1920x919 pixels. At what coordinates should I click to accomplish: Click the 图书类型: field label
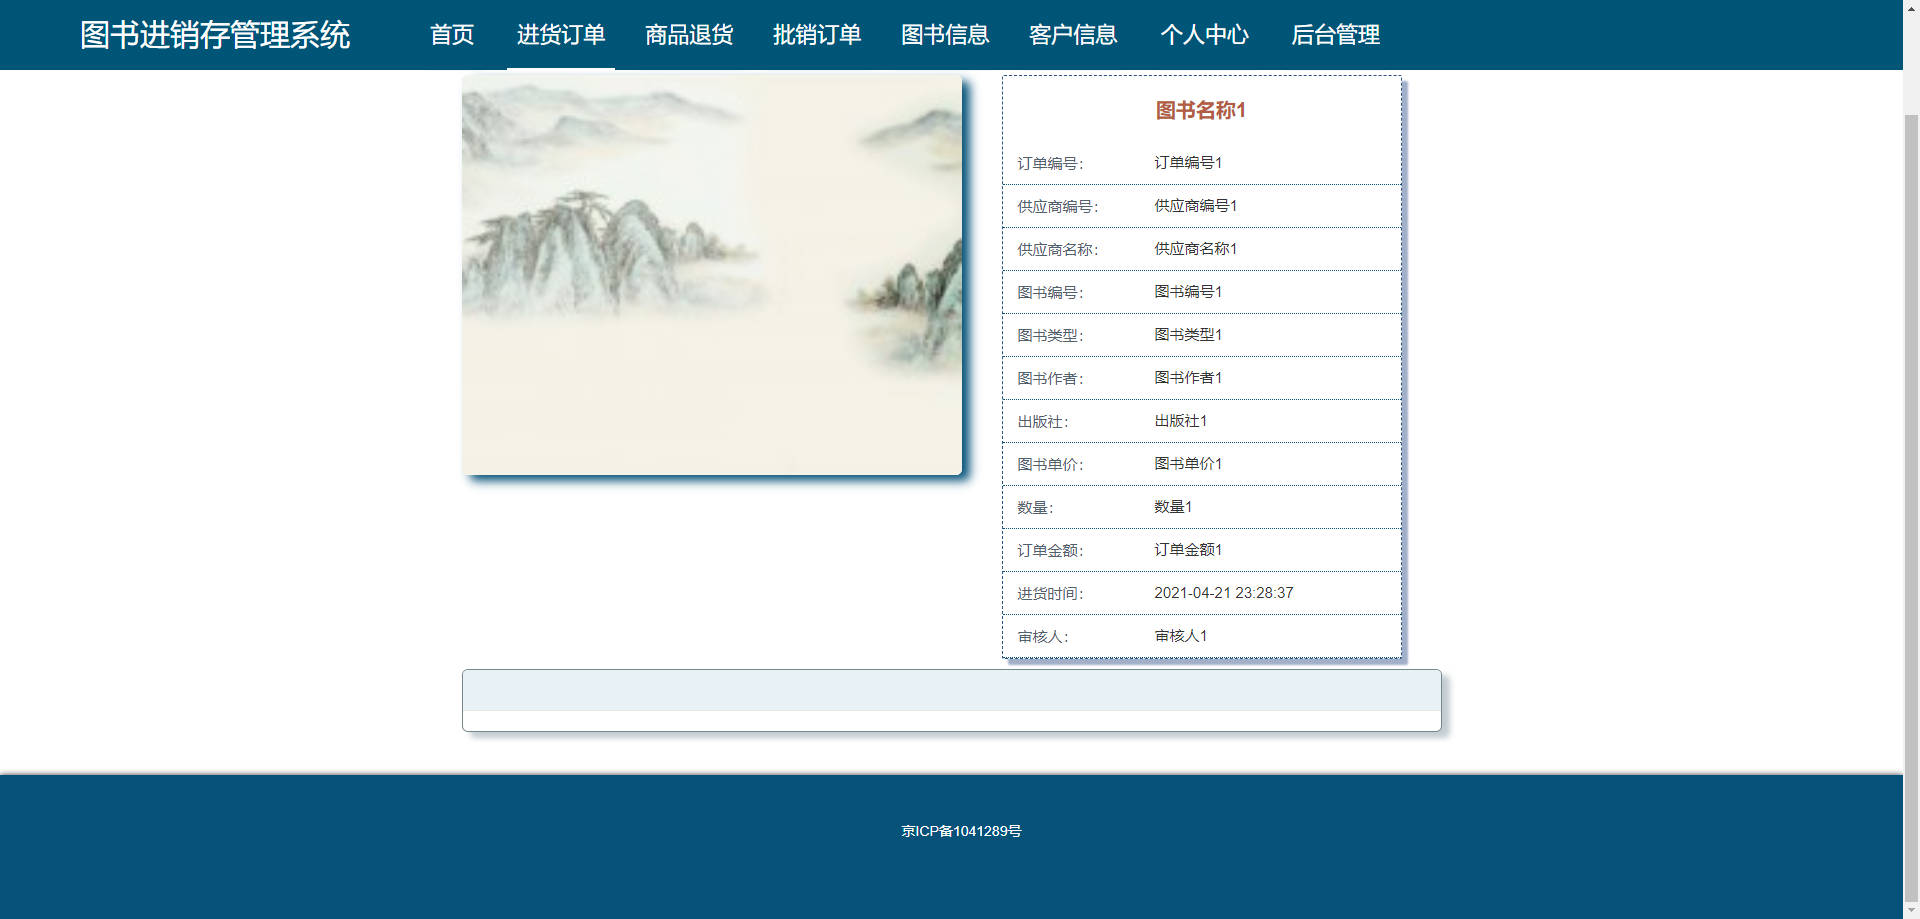click(x=1050, y=335)
